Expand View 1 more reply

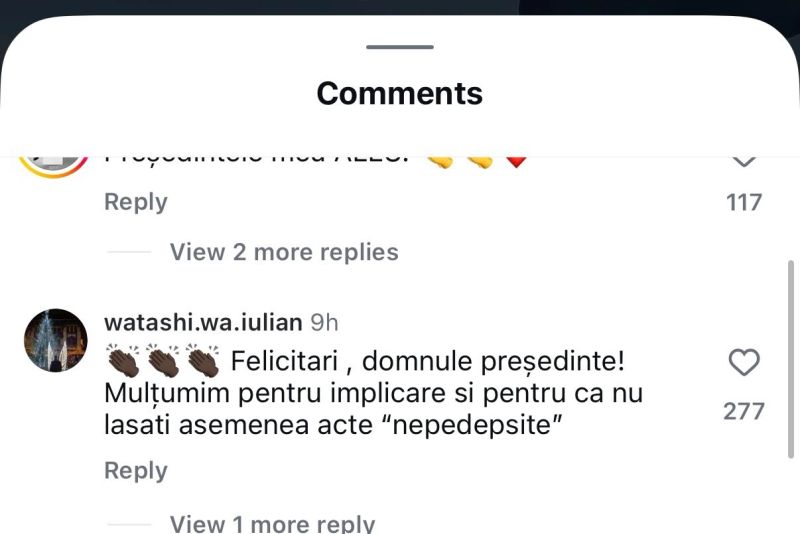272,524
